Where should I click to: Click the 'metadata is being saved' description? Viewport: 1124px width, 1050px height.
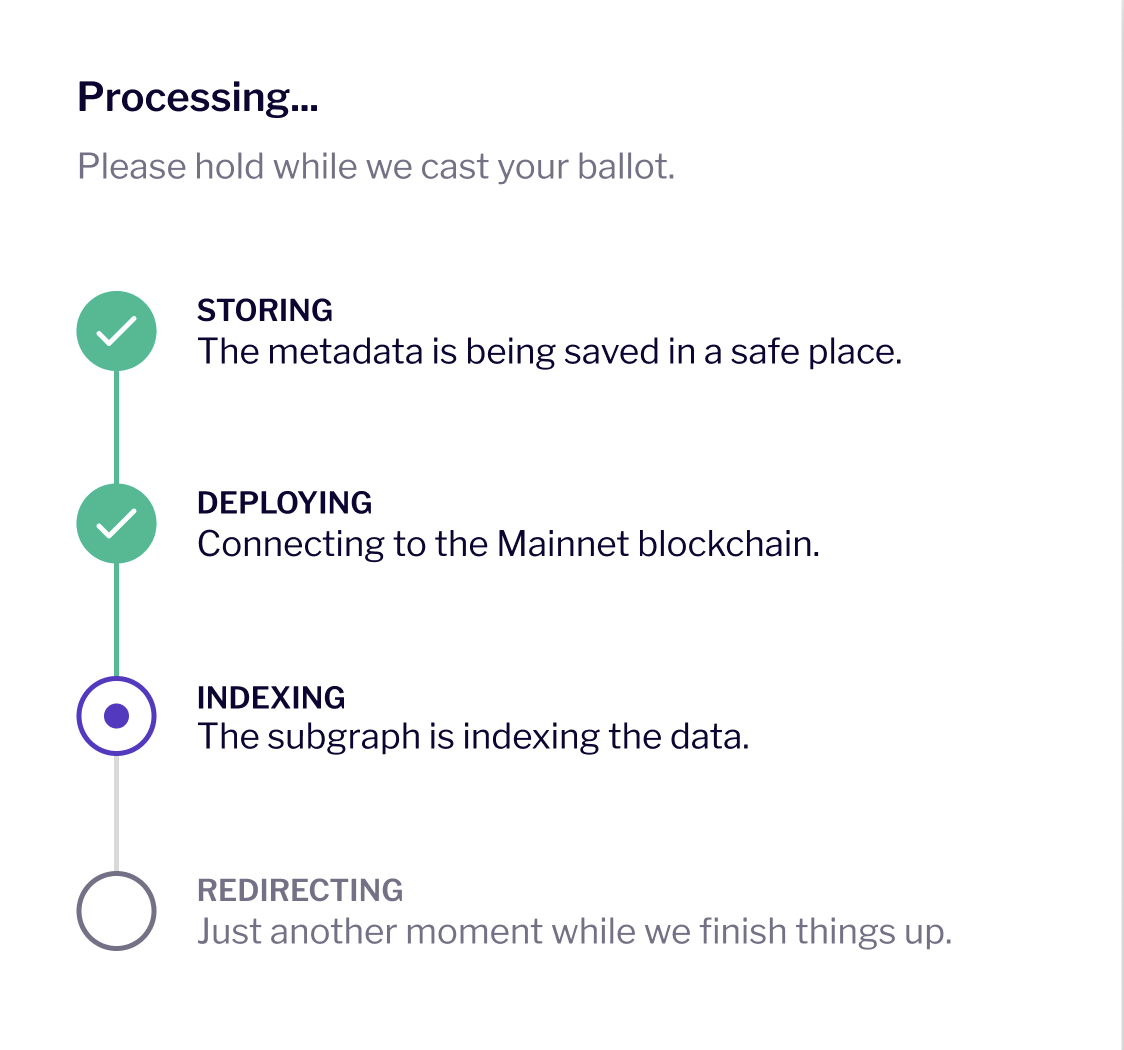pos(549,352)
